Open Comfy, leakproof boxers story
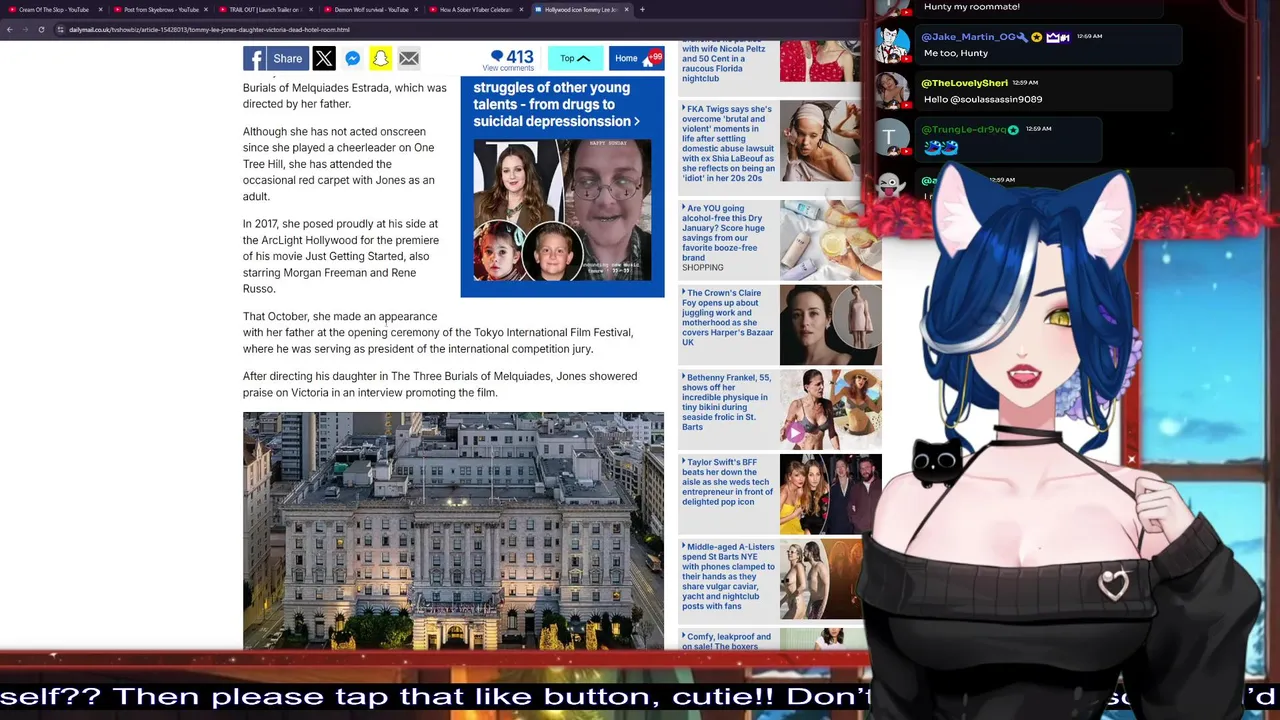 (x=728, y=641)
